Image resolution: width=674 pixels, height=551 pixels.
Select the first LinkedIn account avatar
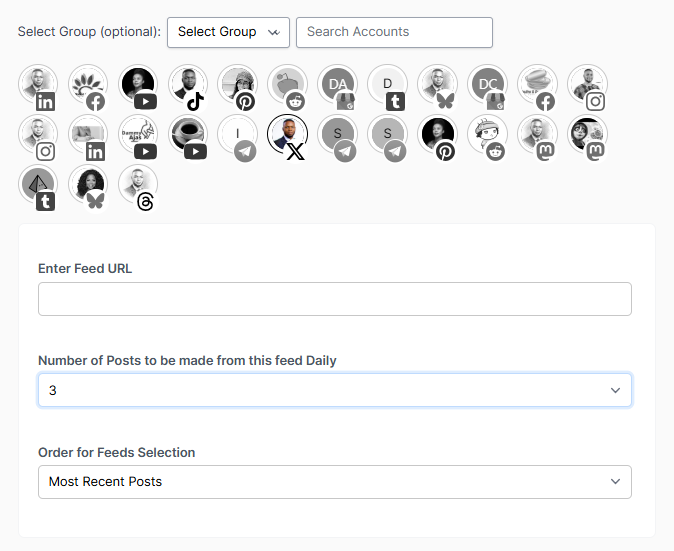38,84
